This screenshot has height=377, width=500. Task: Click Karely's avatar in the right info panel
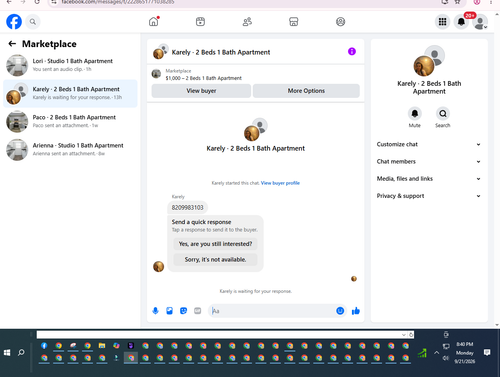(424, 66)
